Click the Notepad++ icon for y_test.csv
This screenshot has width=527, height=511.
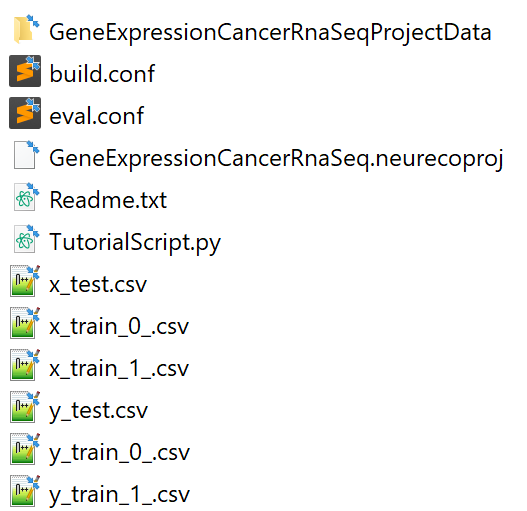pyautogui.click(x=25, y=407)
